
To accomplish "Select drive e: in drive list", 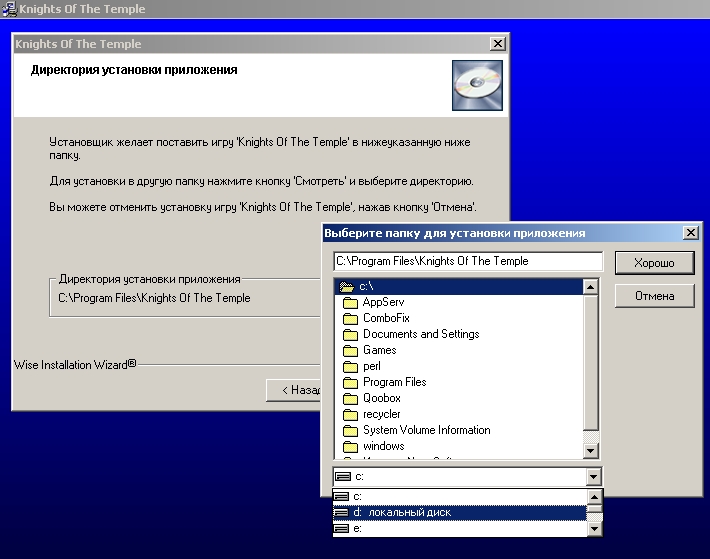I will [358, 527].
